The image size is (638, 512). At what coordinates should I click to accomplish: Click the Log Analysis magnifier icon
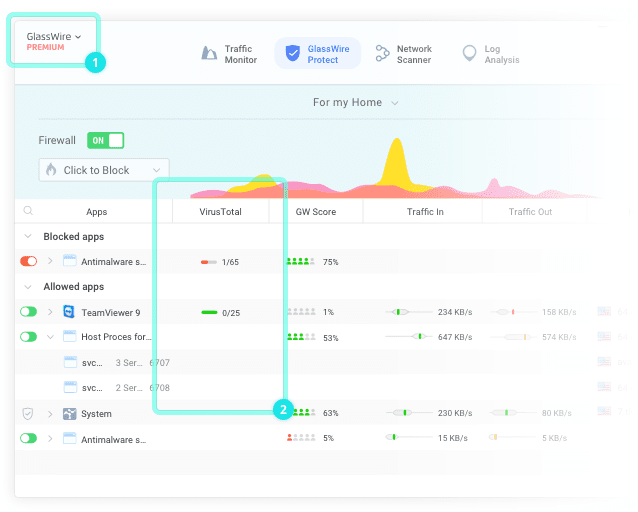coord(469,53)
